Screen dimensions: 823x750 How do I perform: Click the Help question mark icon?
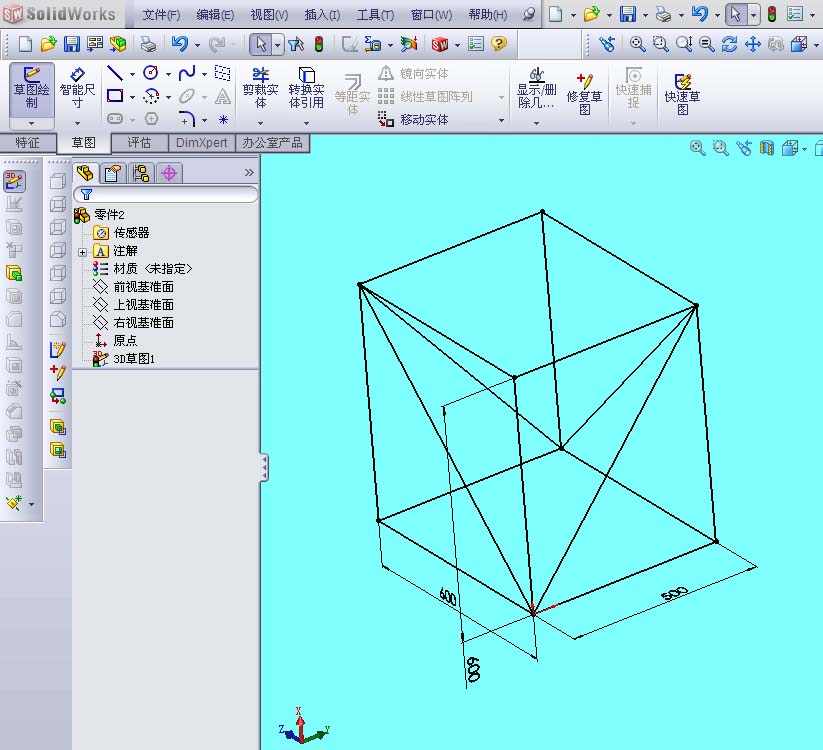point(499,44)
